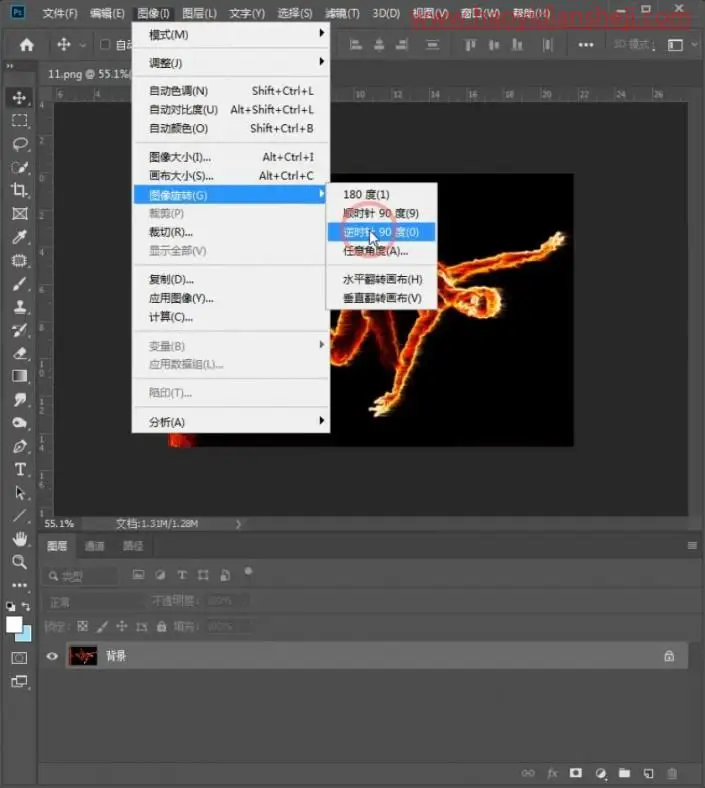Viewport: 705px width, 788px height.
Task: Select the Rectangular Marquee tool
Action: pyautogui.click(x=20, y=121)
